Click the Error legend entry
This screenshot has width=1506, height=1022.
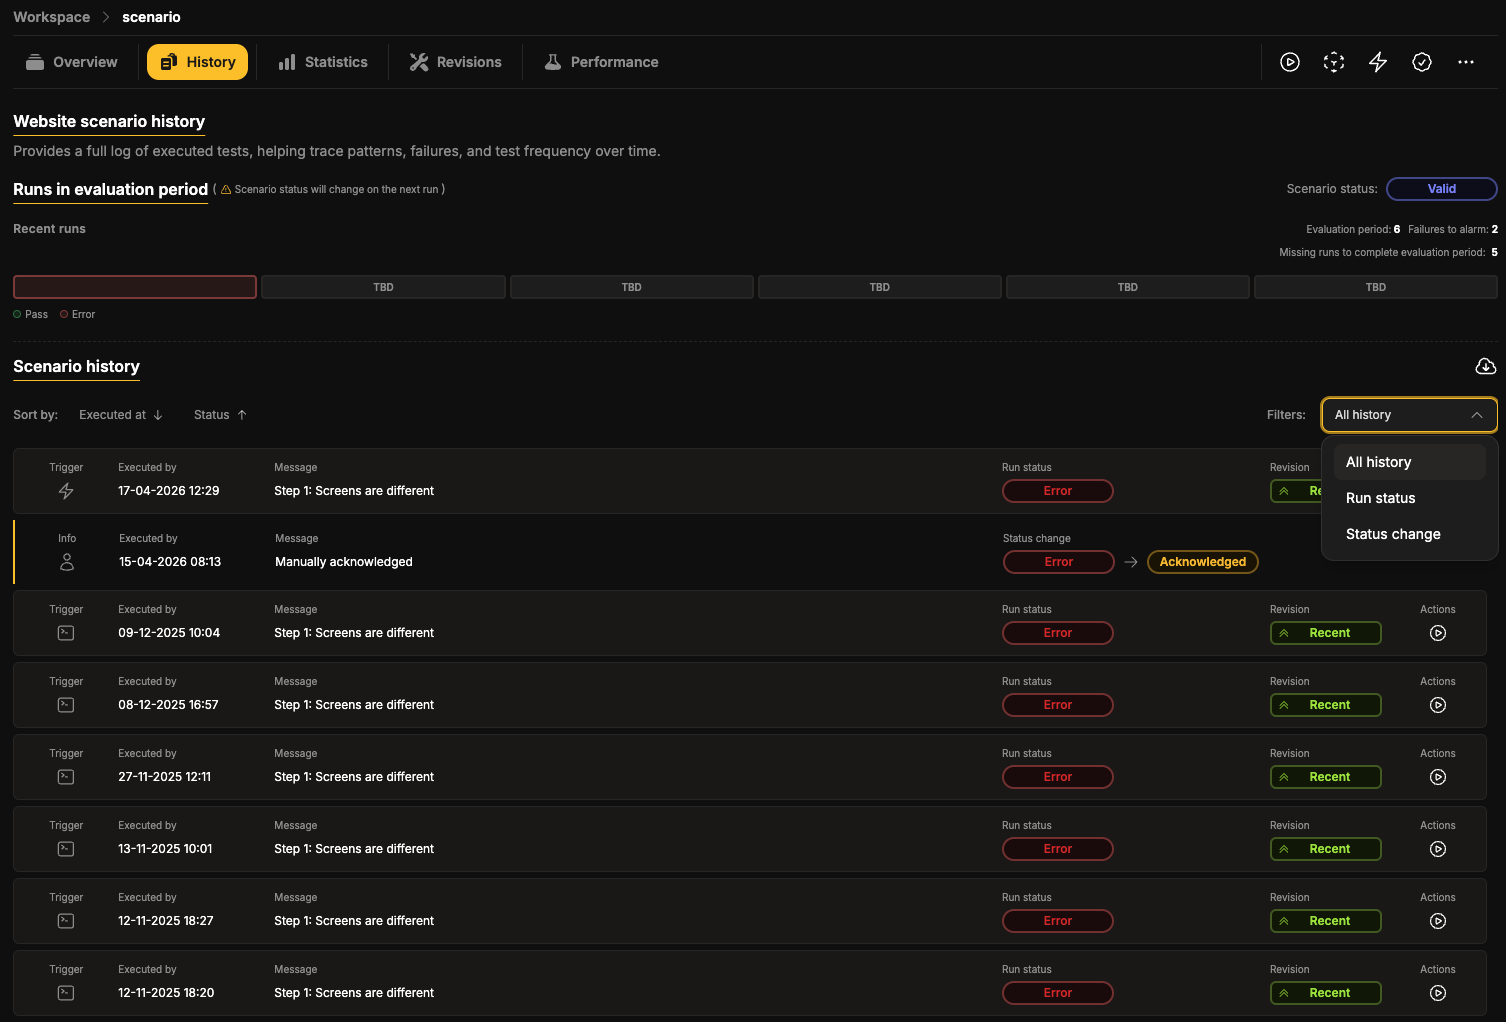coord(78,314)
